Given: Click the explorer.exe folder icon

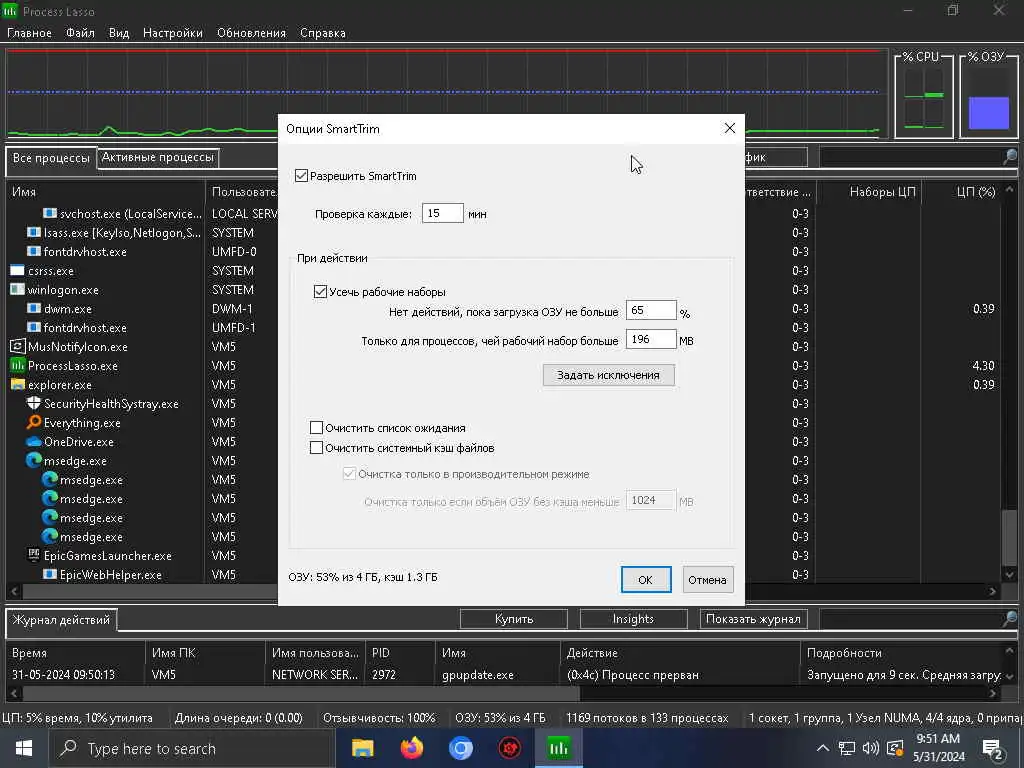Looking at the screenshot, I should [18, 384].
